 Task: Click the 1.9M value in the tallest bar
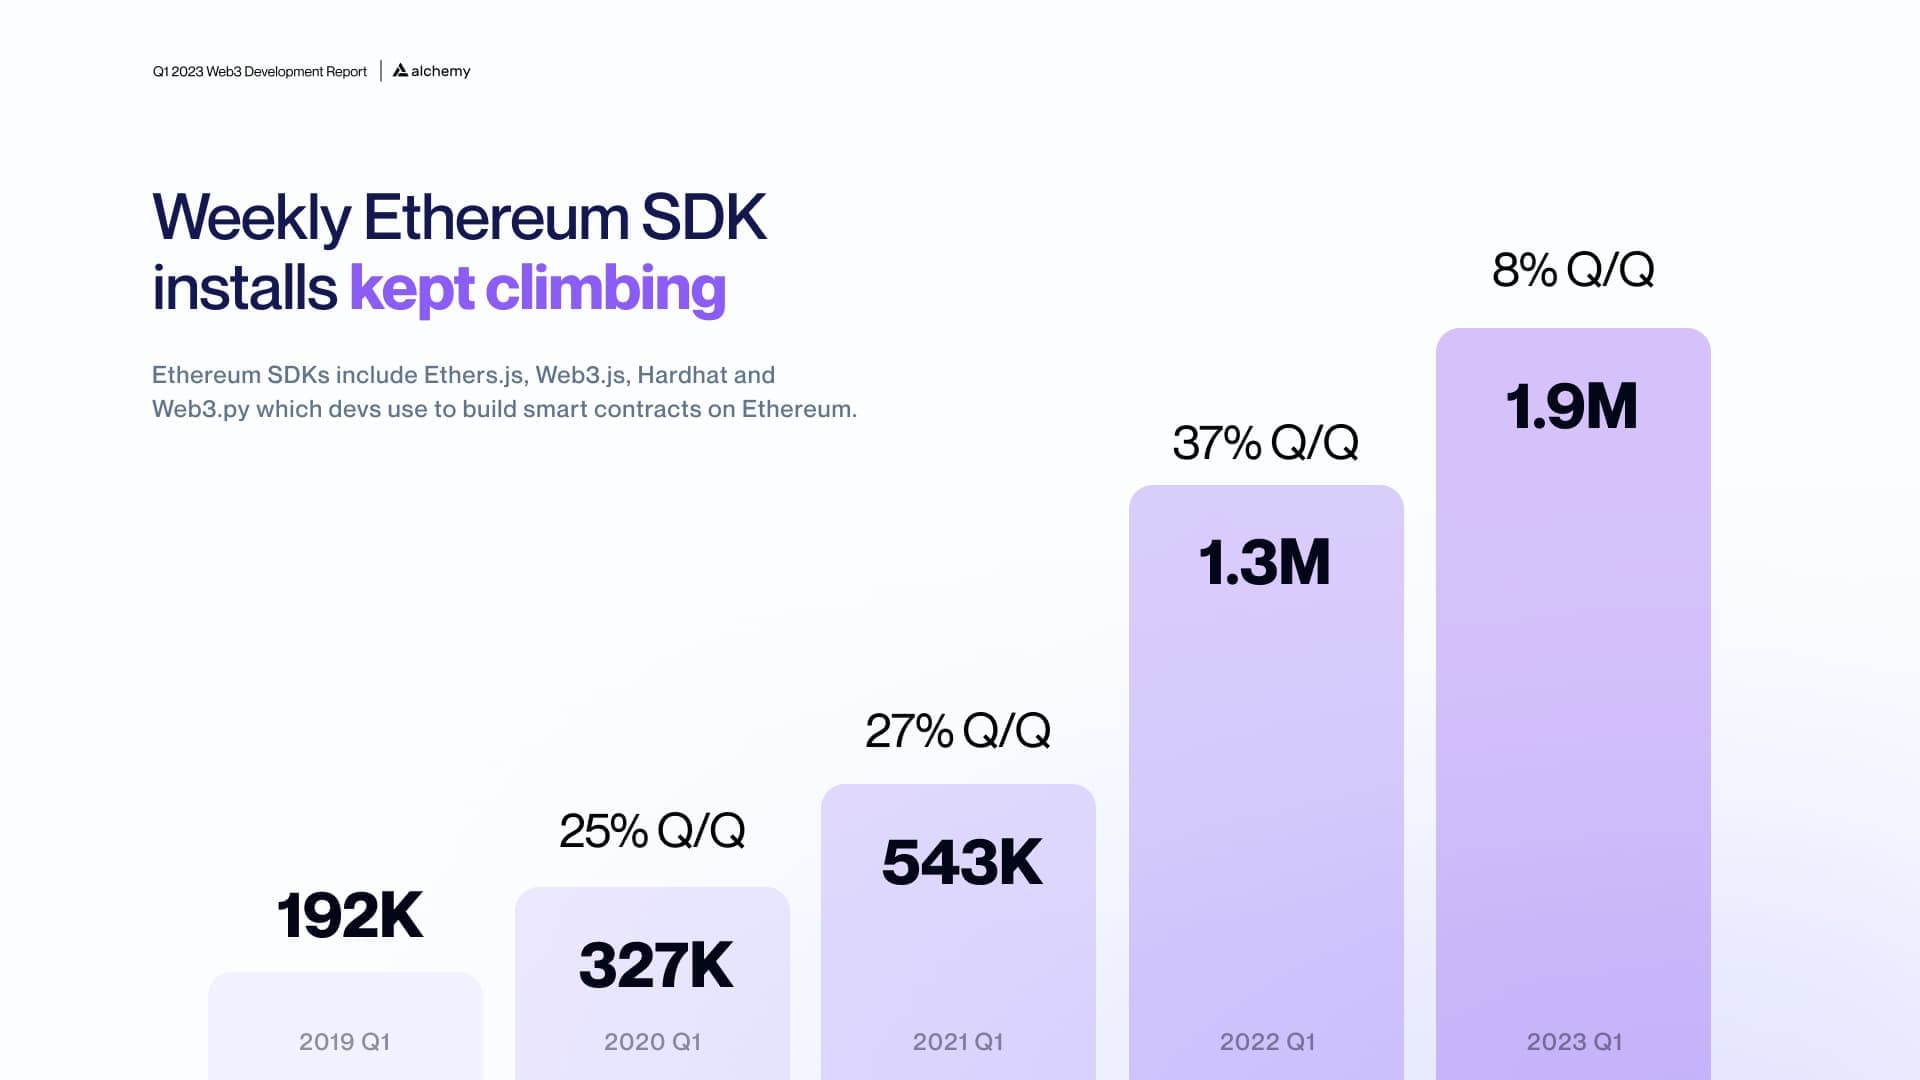click(1571, 406)
